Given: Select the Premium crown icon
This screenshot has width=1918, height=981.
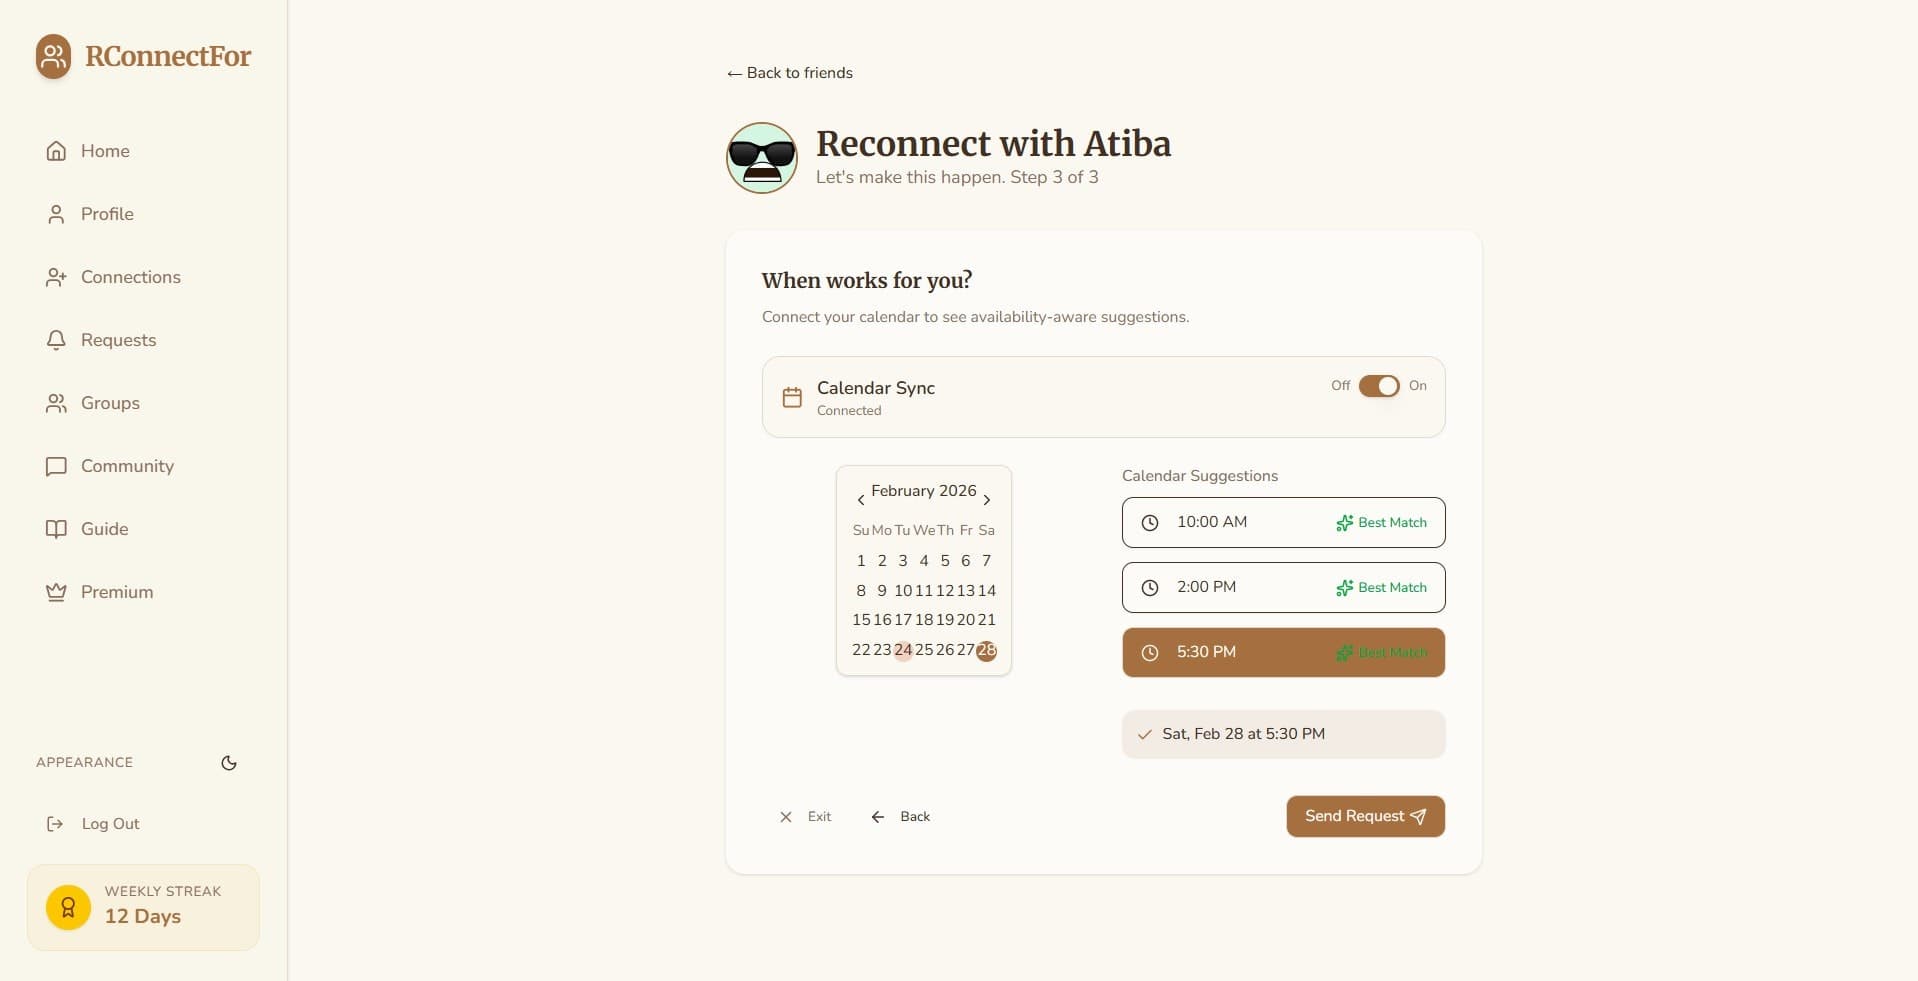Looking at the screenshot, I should pyautogui.click(x=56, y=591).
